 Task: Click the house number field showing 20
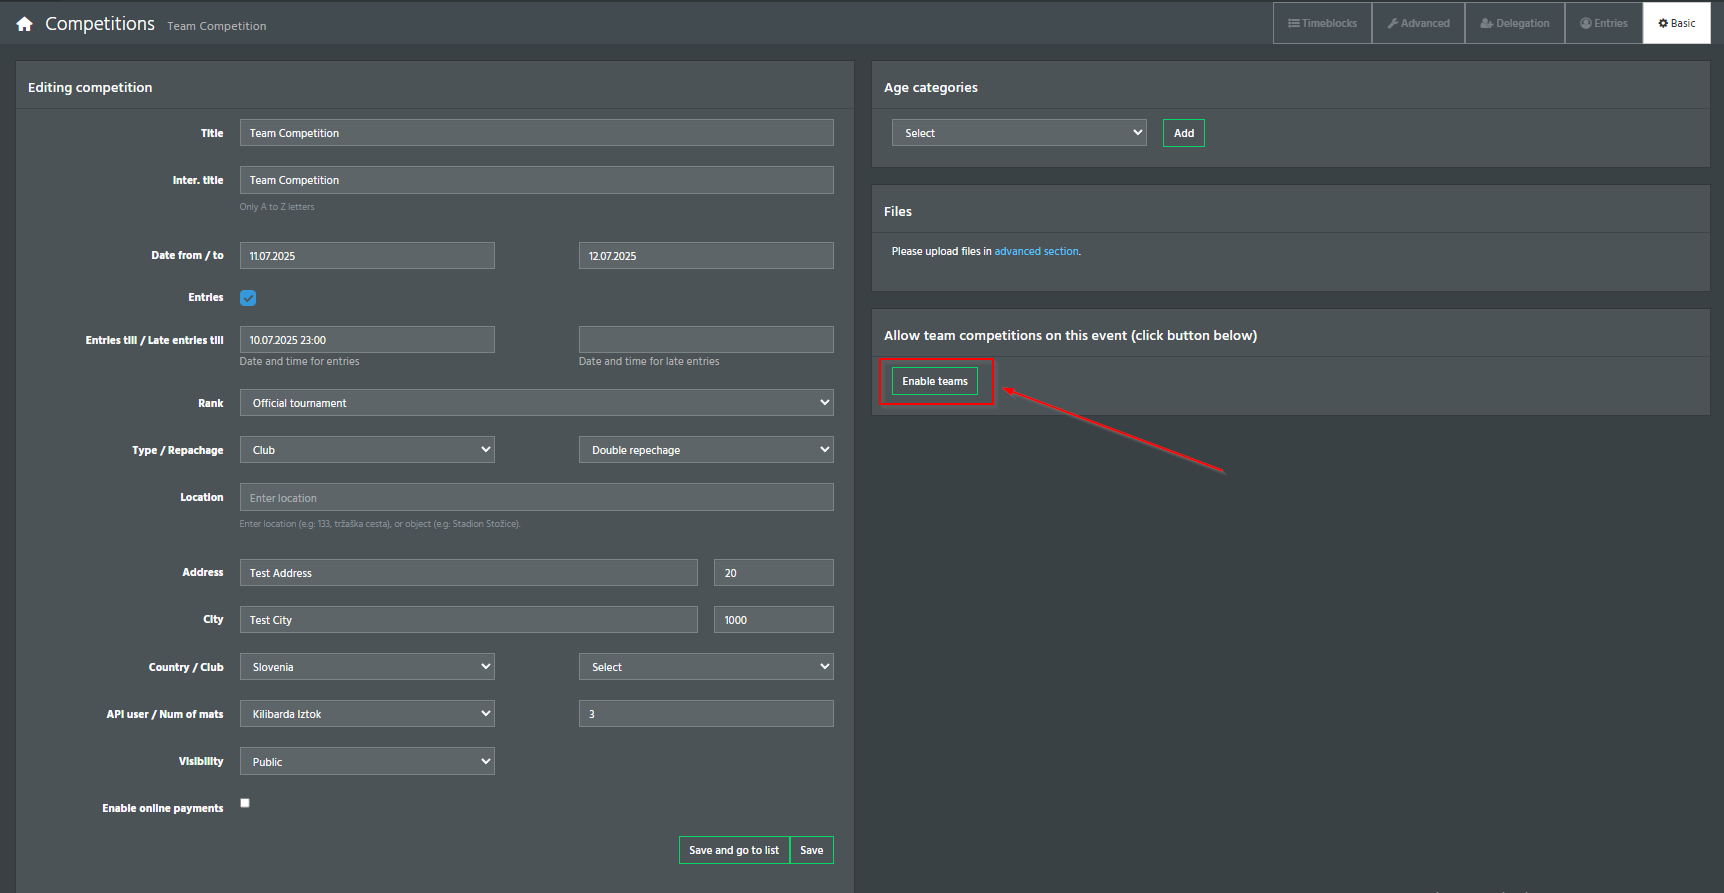tap(774, 573)
